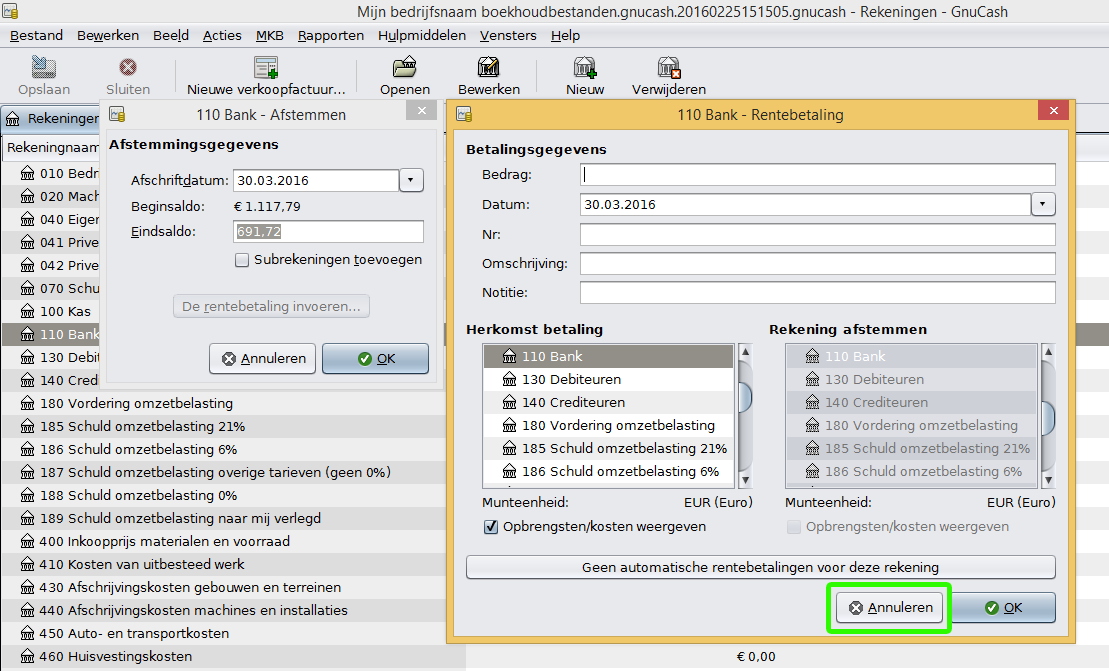
Task: Click the Nieuw account icon
Action: click(585, 67)
